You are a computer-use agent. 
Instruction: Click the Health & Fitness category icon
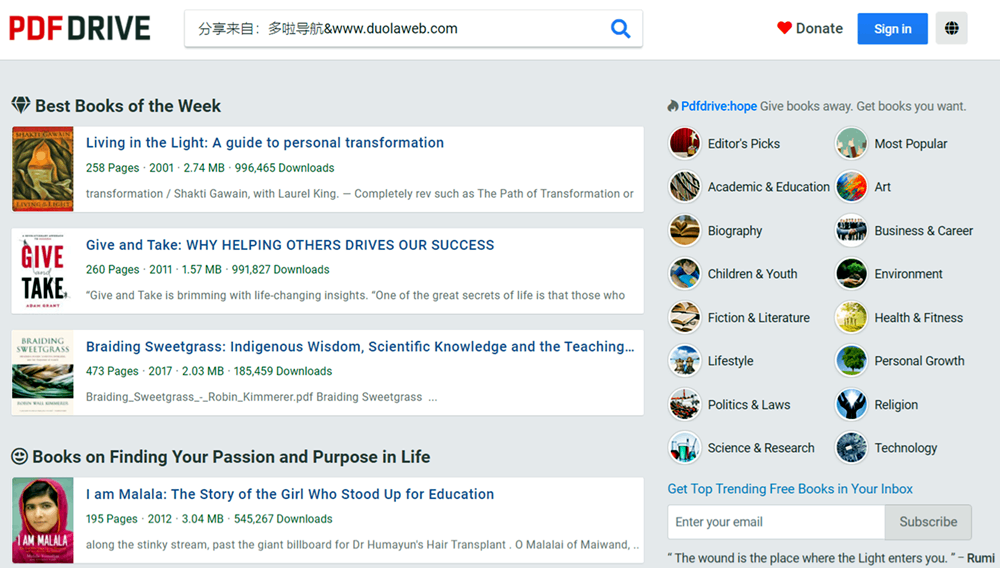click(x=851, y=317)
